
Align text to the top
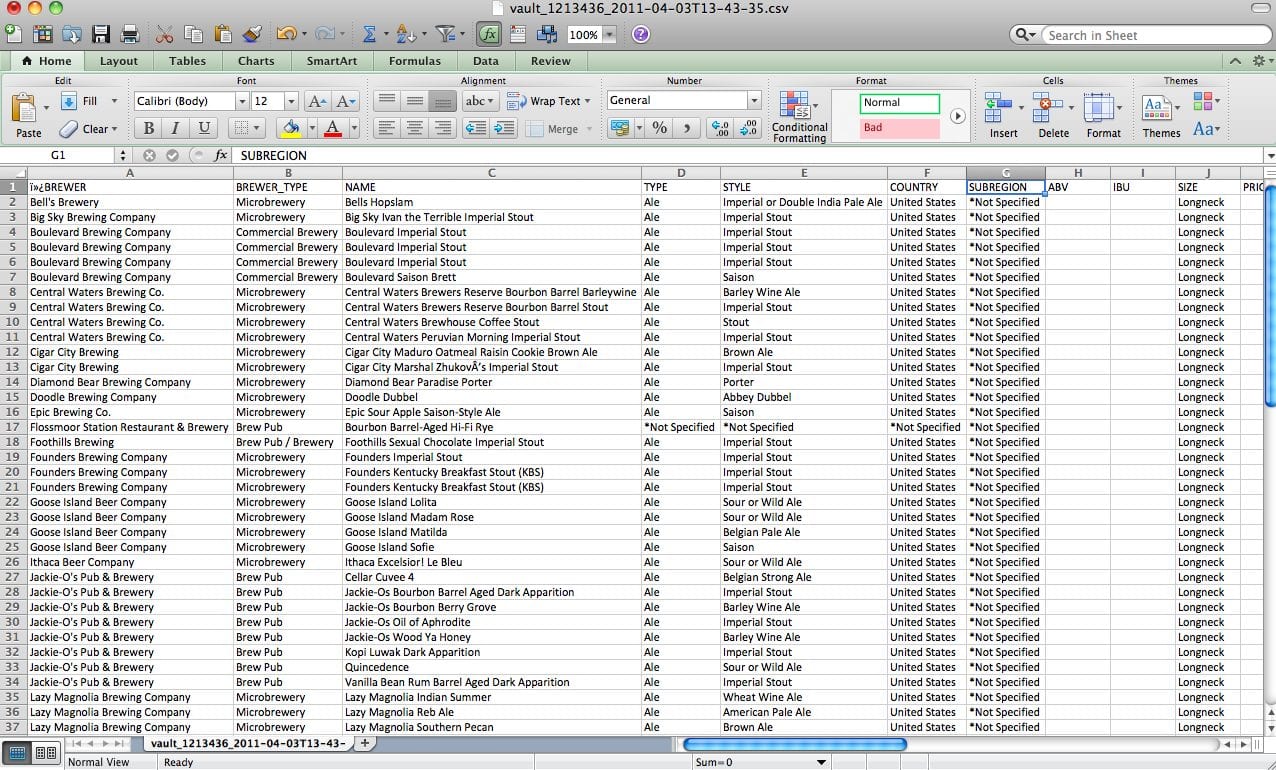(386, 101)
